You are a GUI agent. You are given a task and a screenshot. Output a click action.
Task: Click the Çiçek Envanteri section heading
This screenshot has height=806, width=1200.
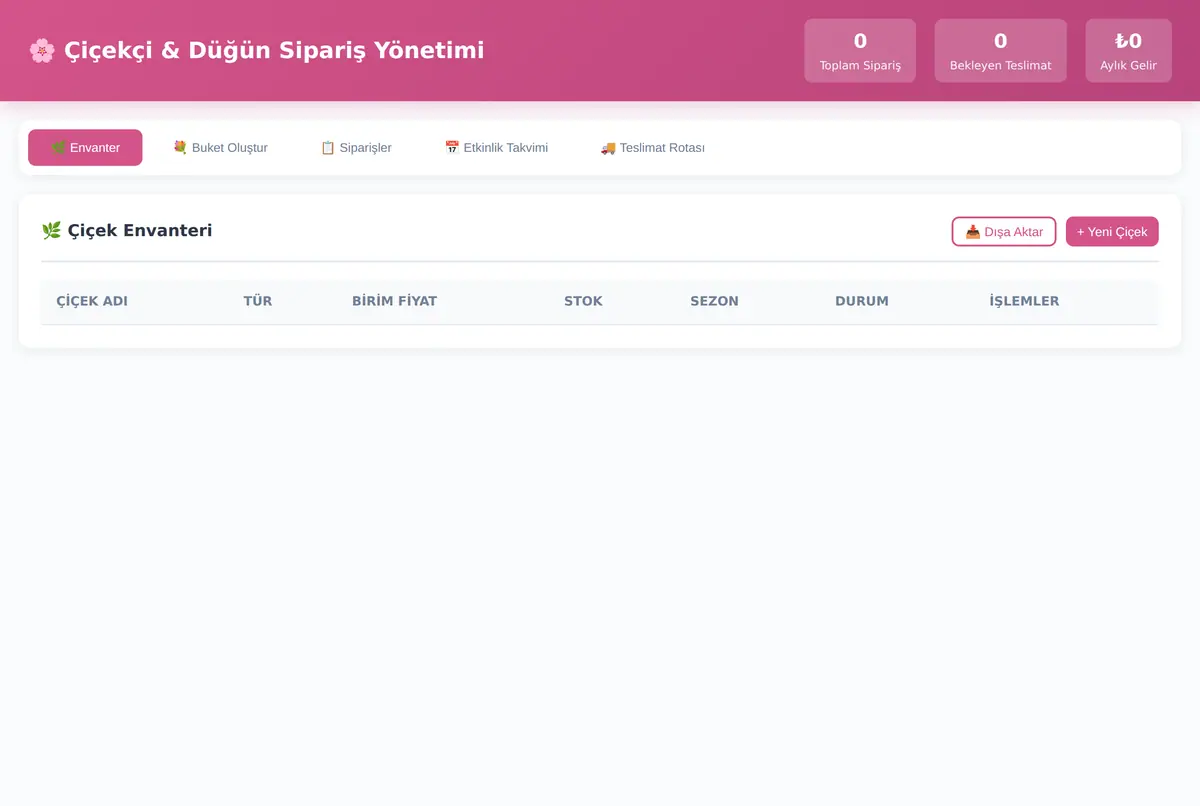coord(127,231)
